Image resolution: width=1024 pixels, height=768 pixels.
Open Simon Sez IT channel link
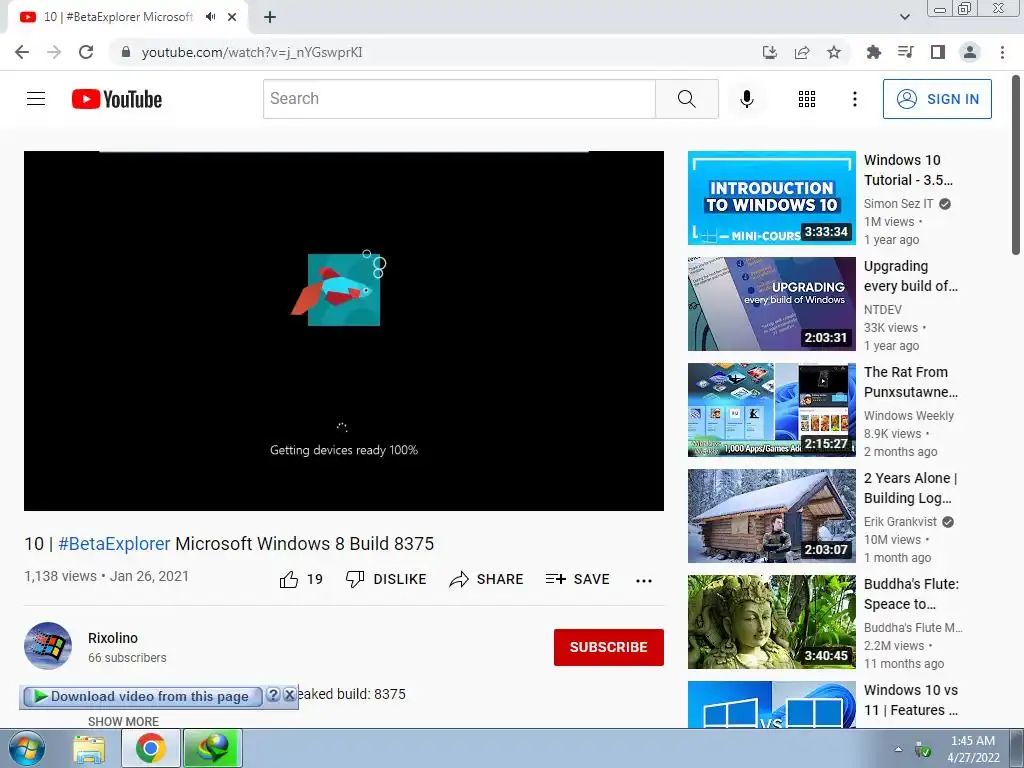(899, 204)
